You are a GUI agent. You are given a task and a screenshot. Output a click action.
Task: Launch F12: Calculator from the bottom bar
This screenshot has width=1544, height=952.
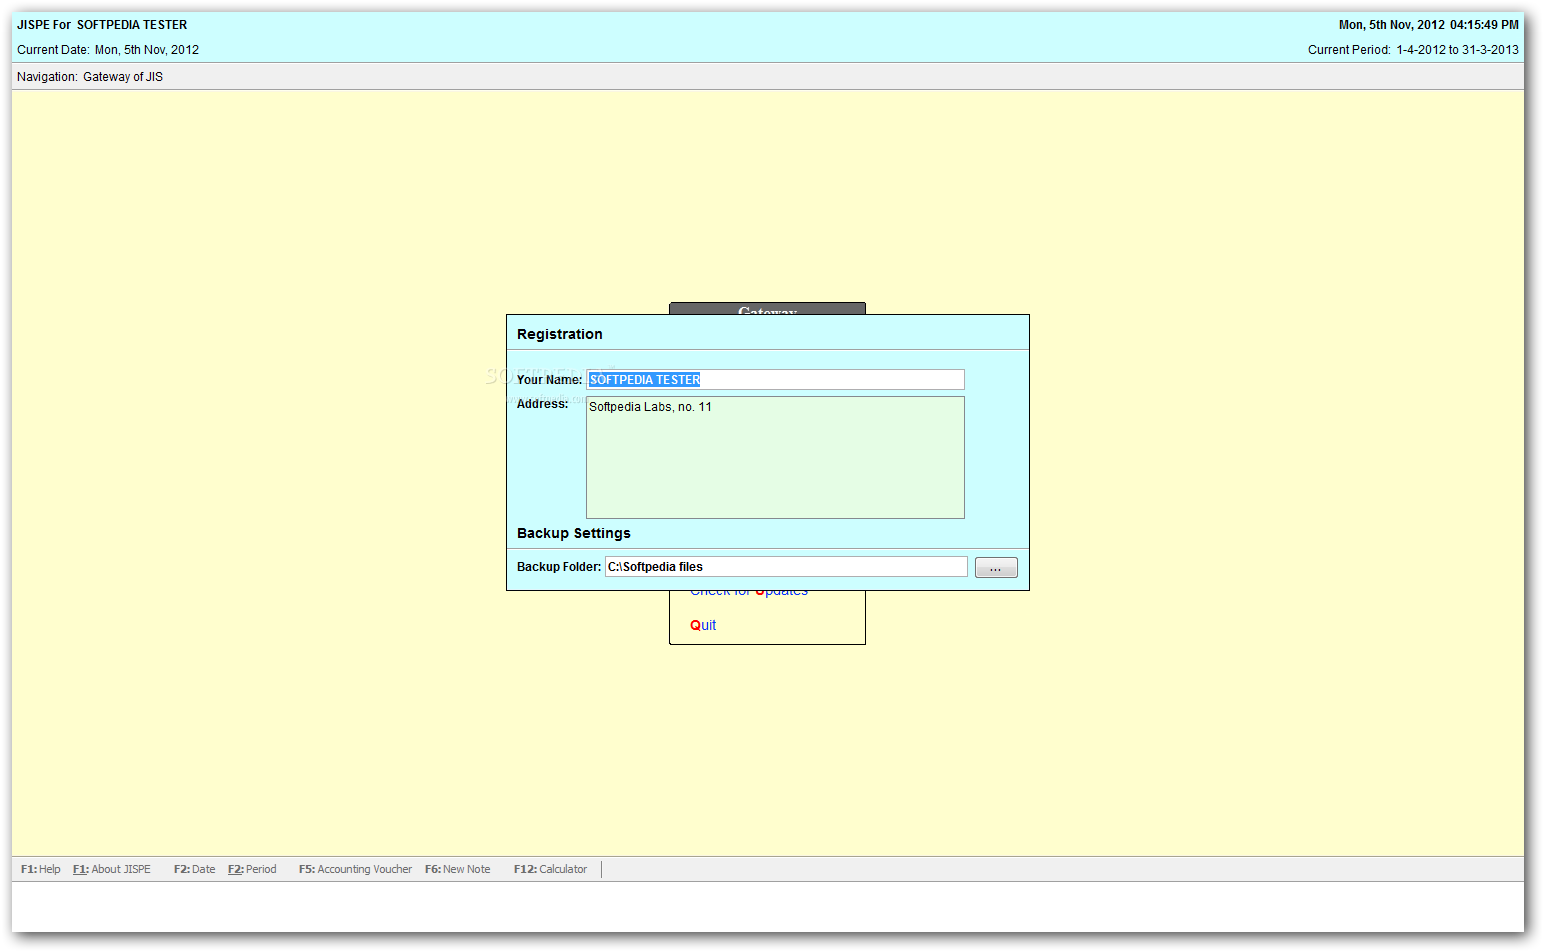(550, 869)
